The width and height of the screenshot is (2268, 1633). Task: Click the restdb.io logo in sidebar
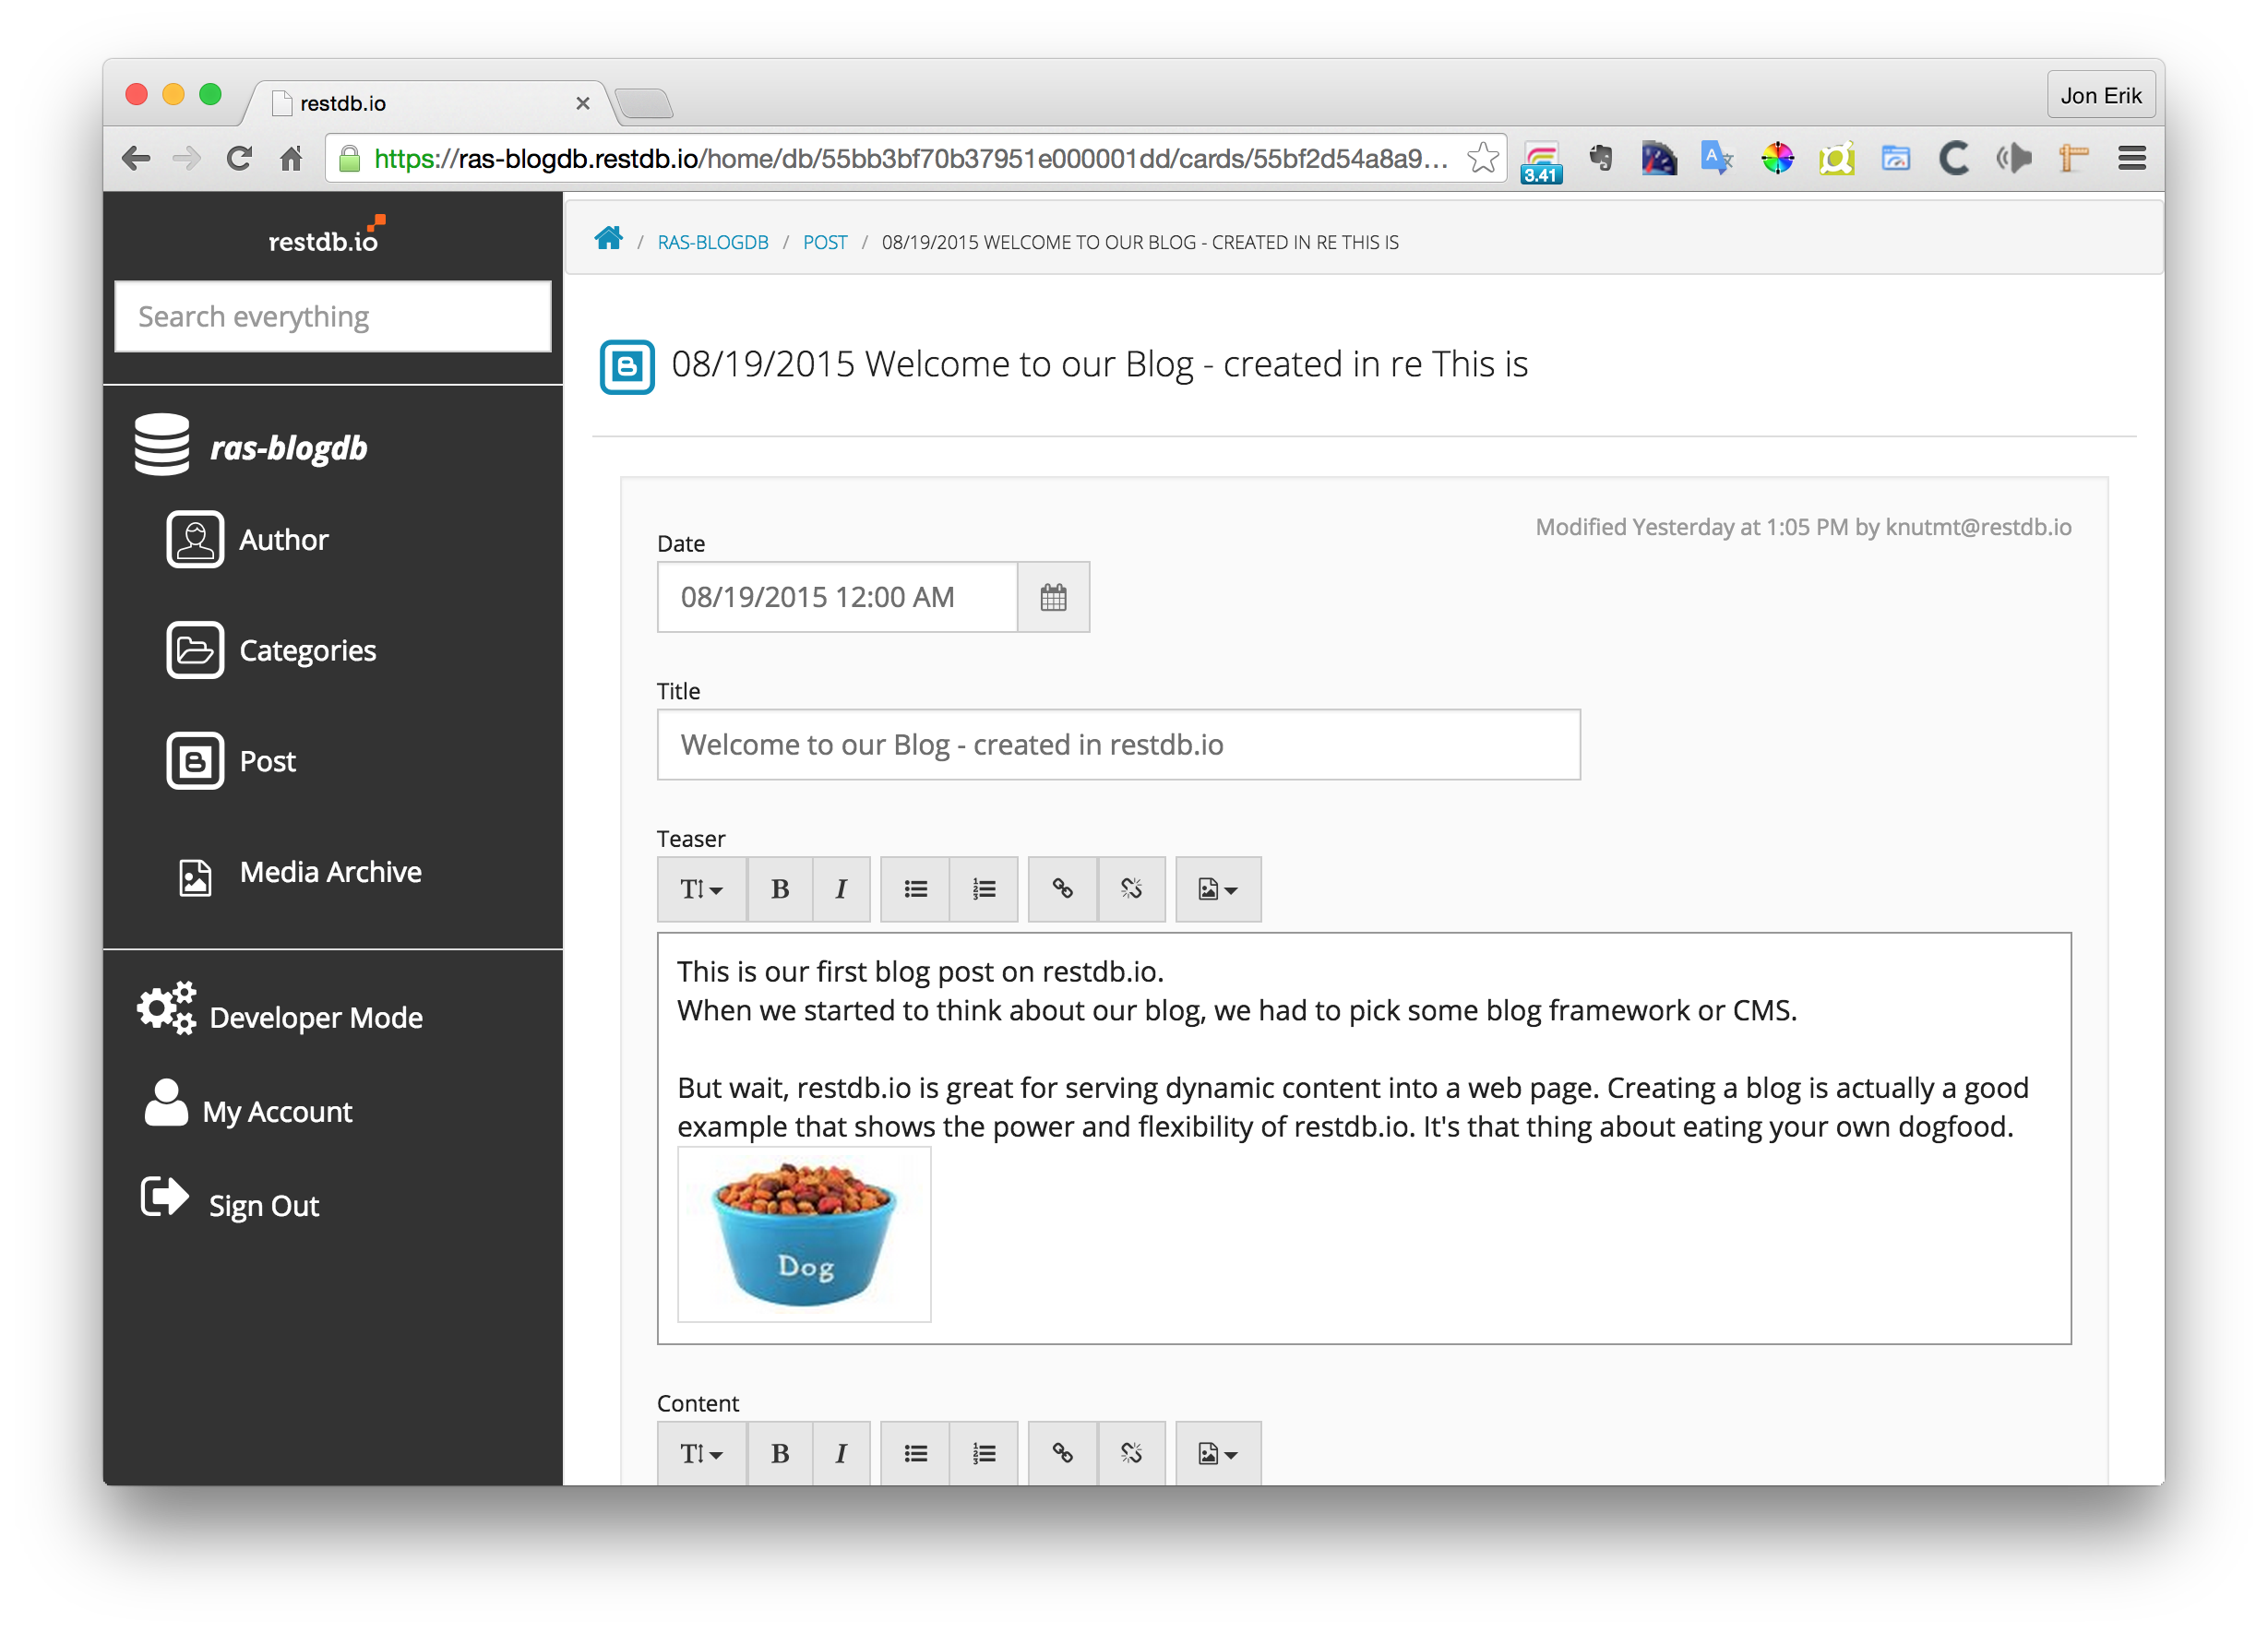tap(326, 236)
